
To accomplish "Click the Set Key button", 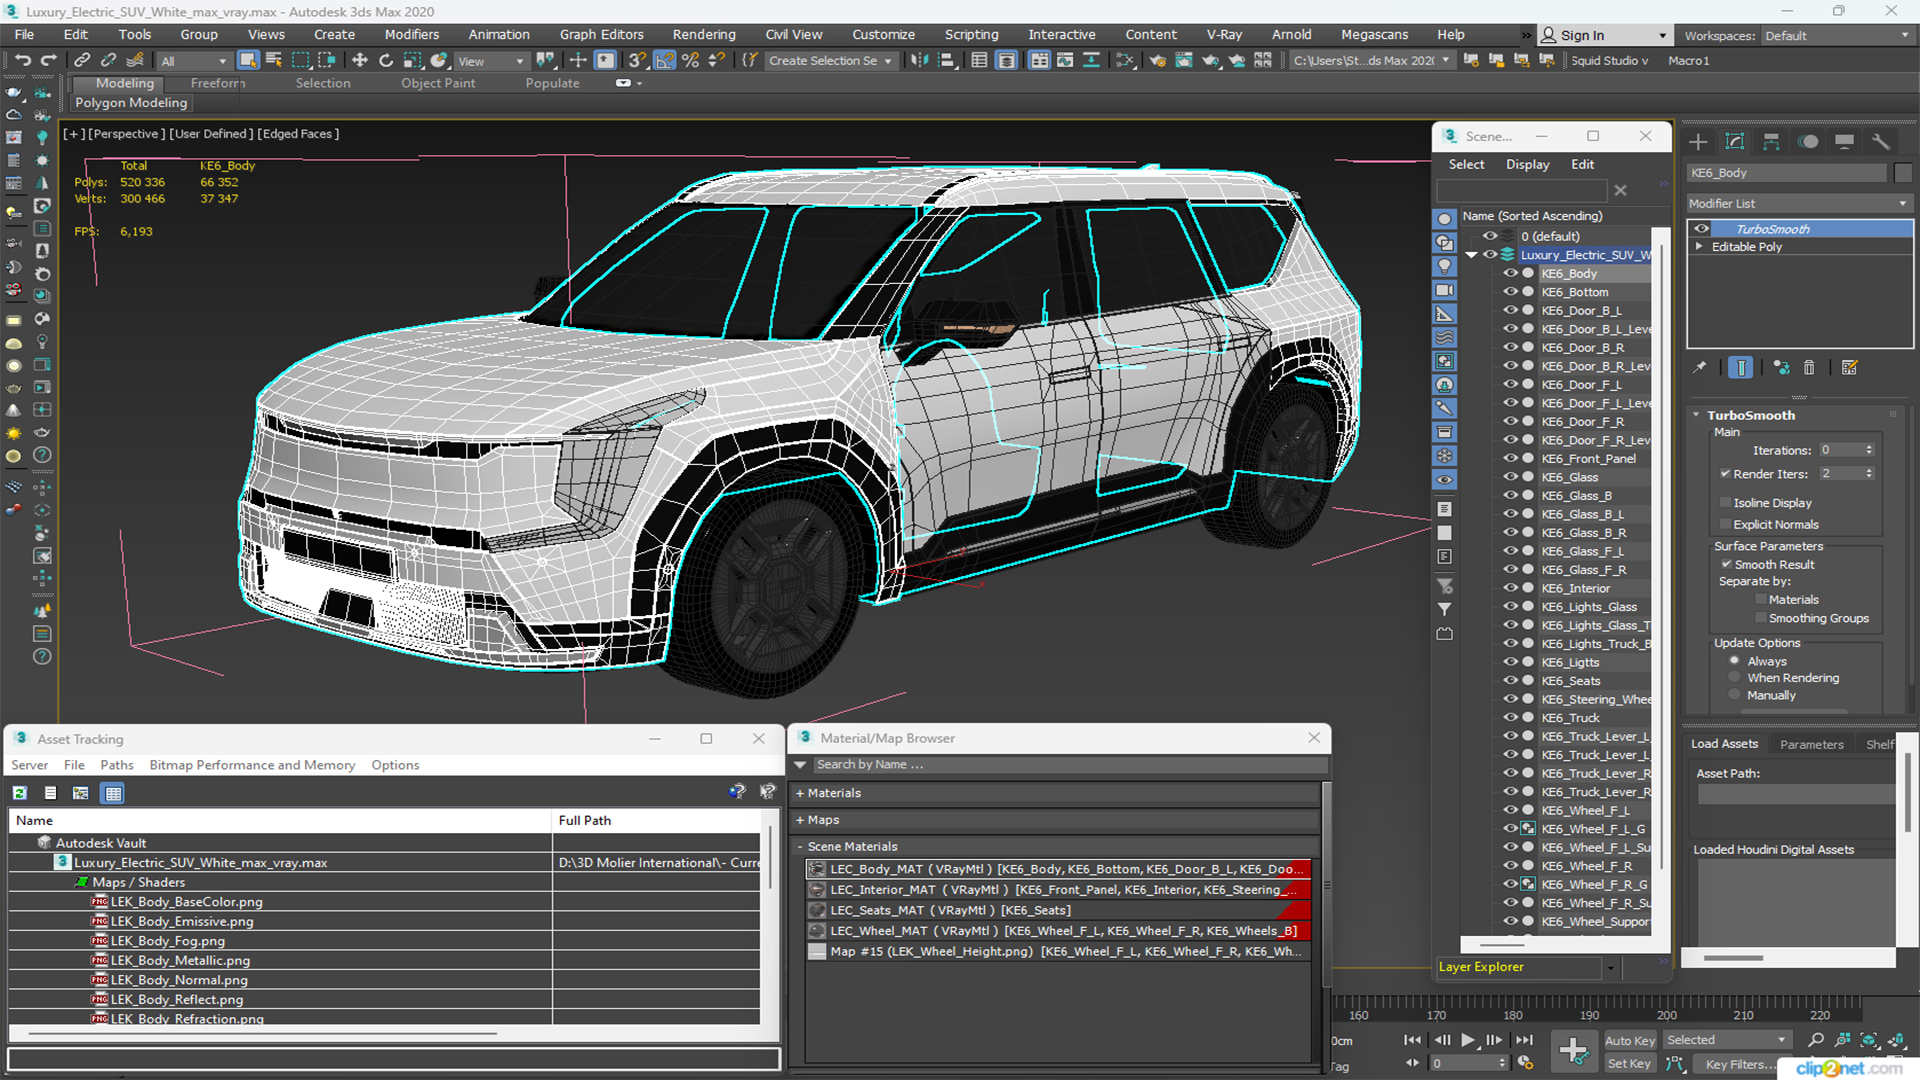I will click(x=1630, y=1064).
